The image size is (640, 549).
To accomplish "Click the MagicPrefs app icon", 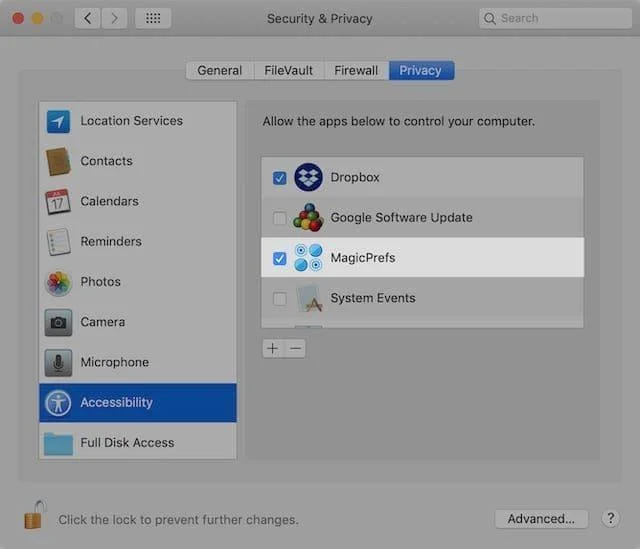I will 308,258.
